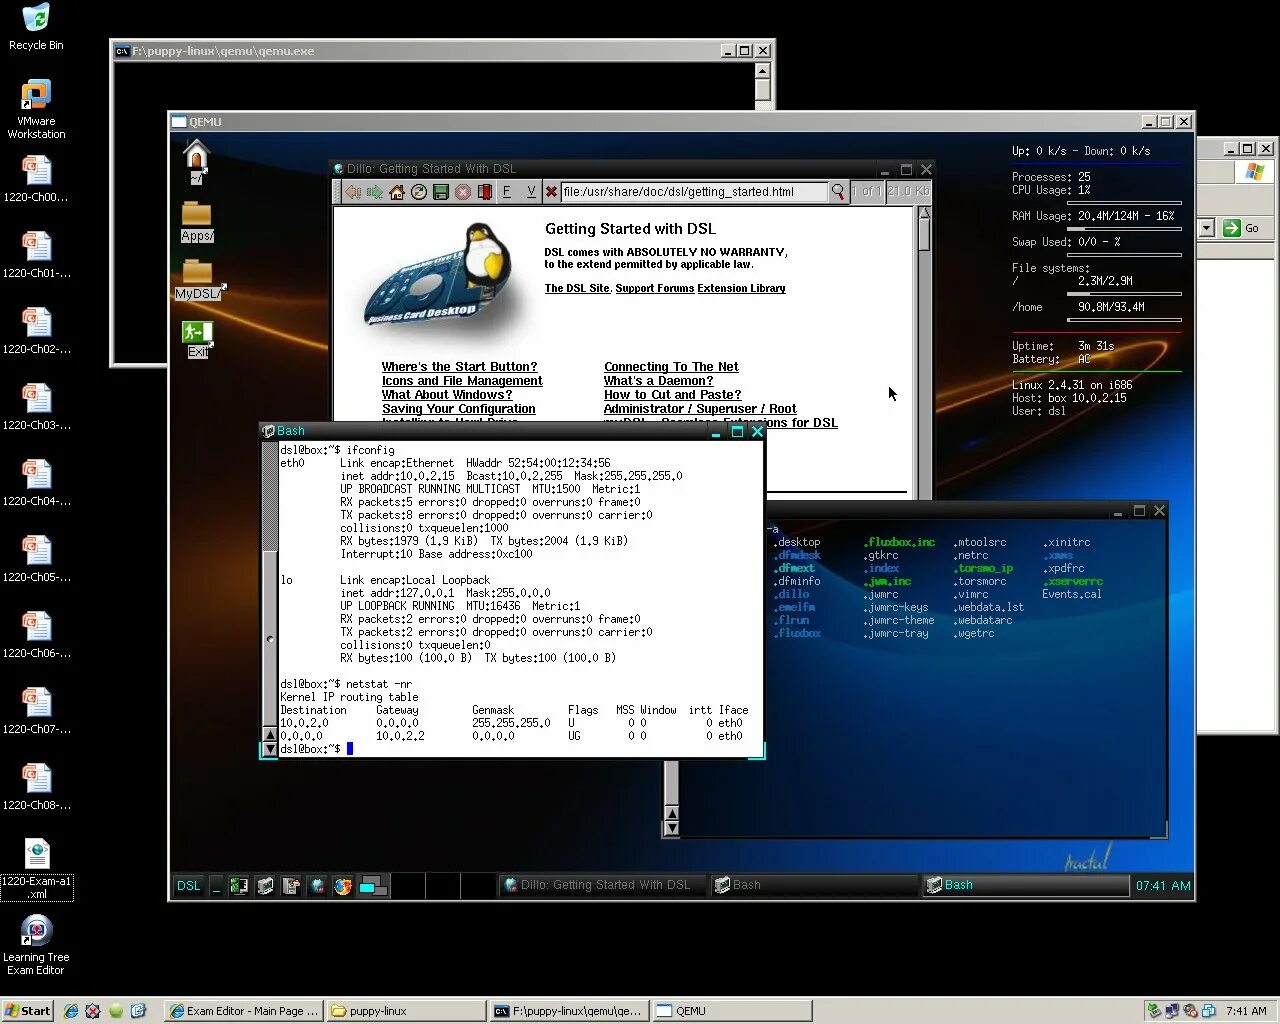Open Recycle Bin on Windows desktop
The height and width of the screenshot is (1024, 1280).
click(x=36, y=27)
